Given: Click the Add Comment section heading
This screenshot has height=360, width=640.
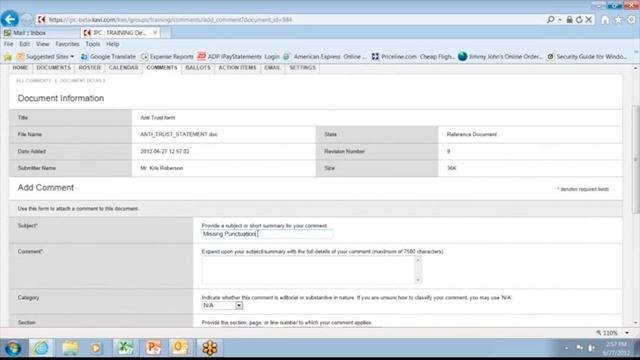Looking at the screenshot, I should click(x=46, y=188).
